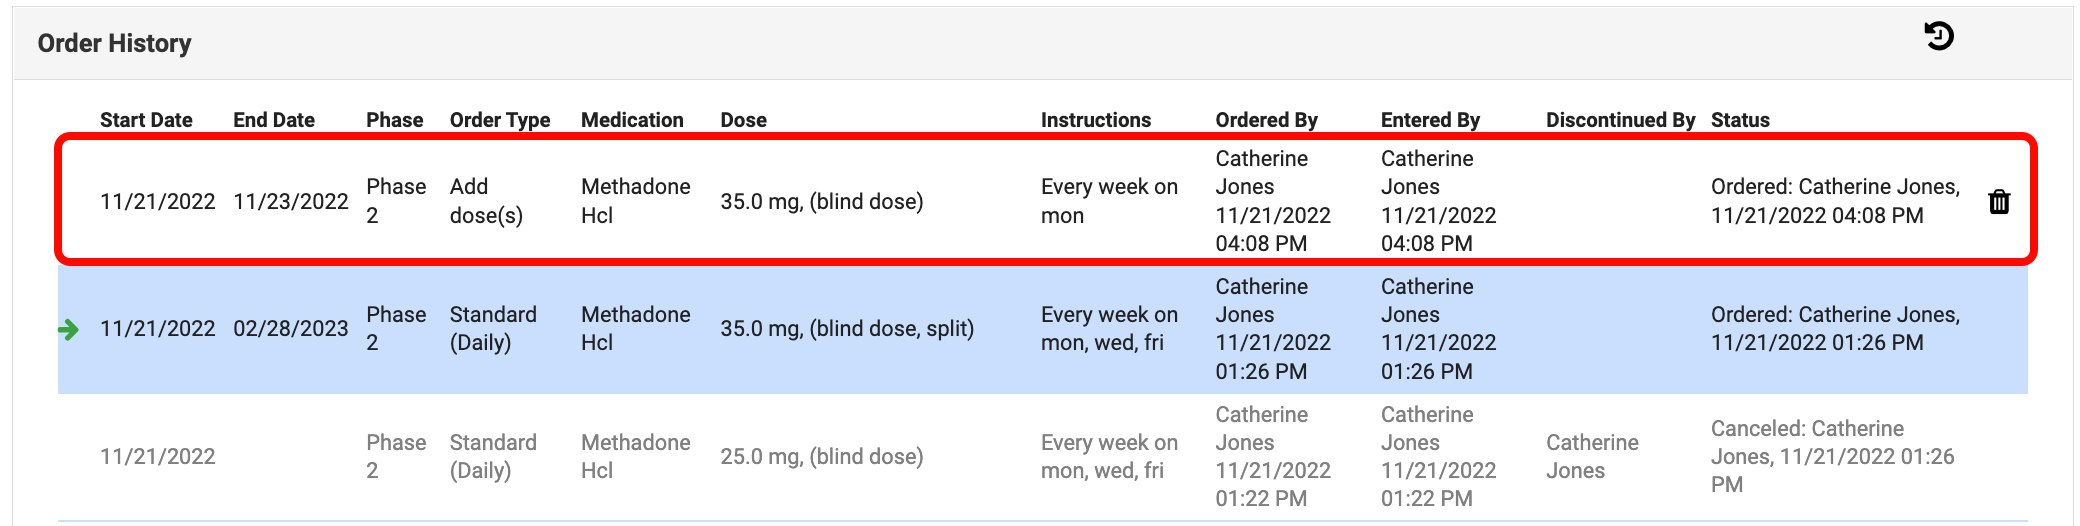Click end date 02/28/2023 cell

(x=290, y=329)
